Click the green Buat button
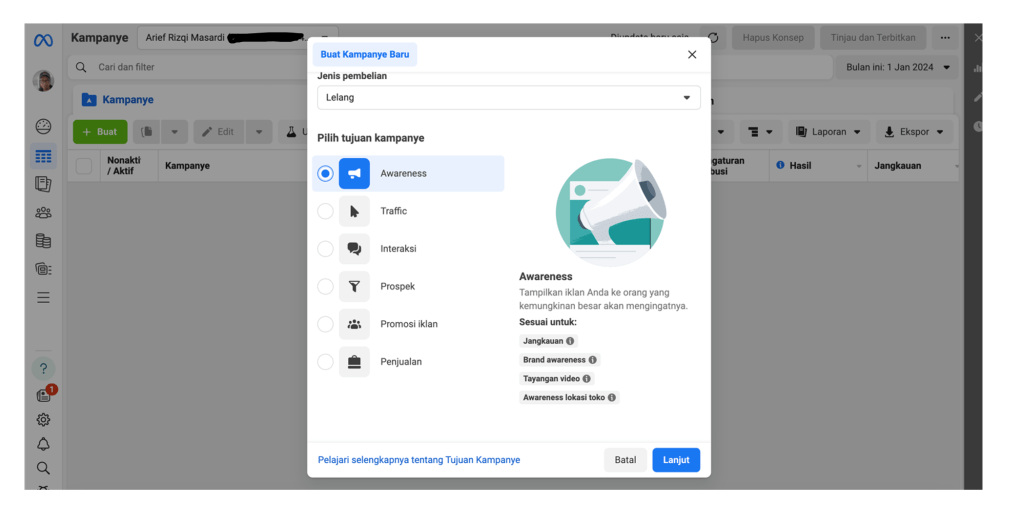Image resolution: width=1023 pixels, height=522 pixels. click(x=100, y=132)
